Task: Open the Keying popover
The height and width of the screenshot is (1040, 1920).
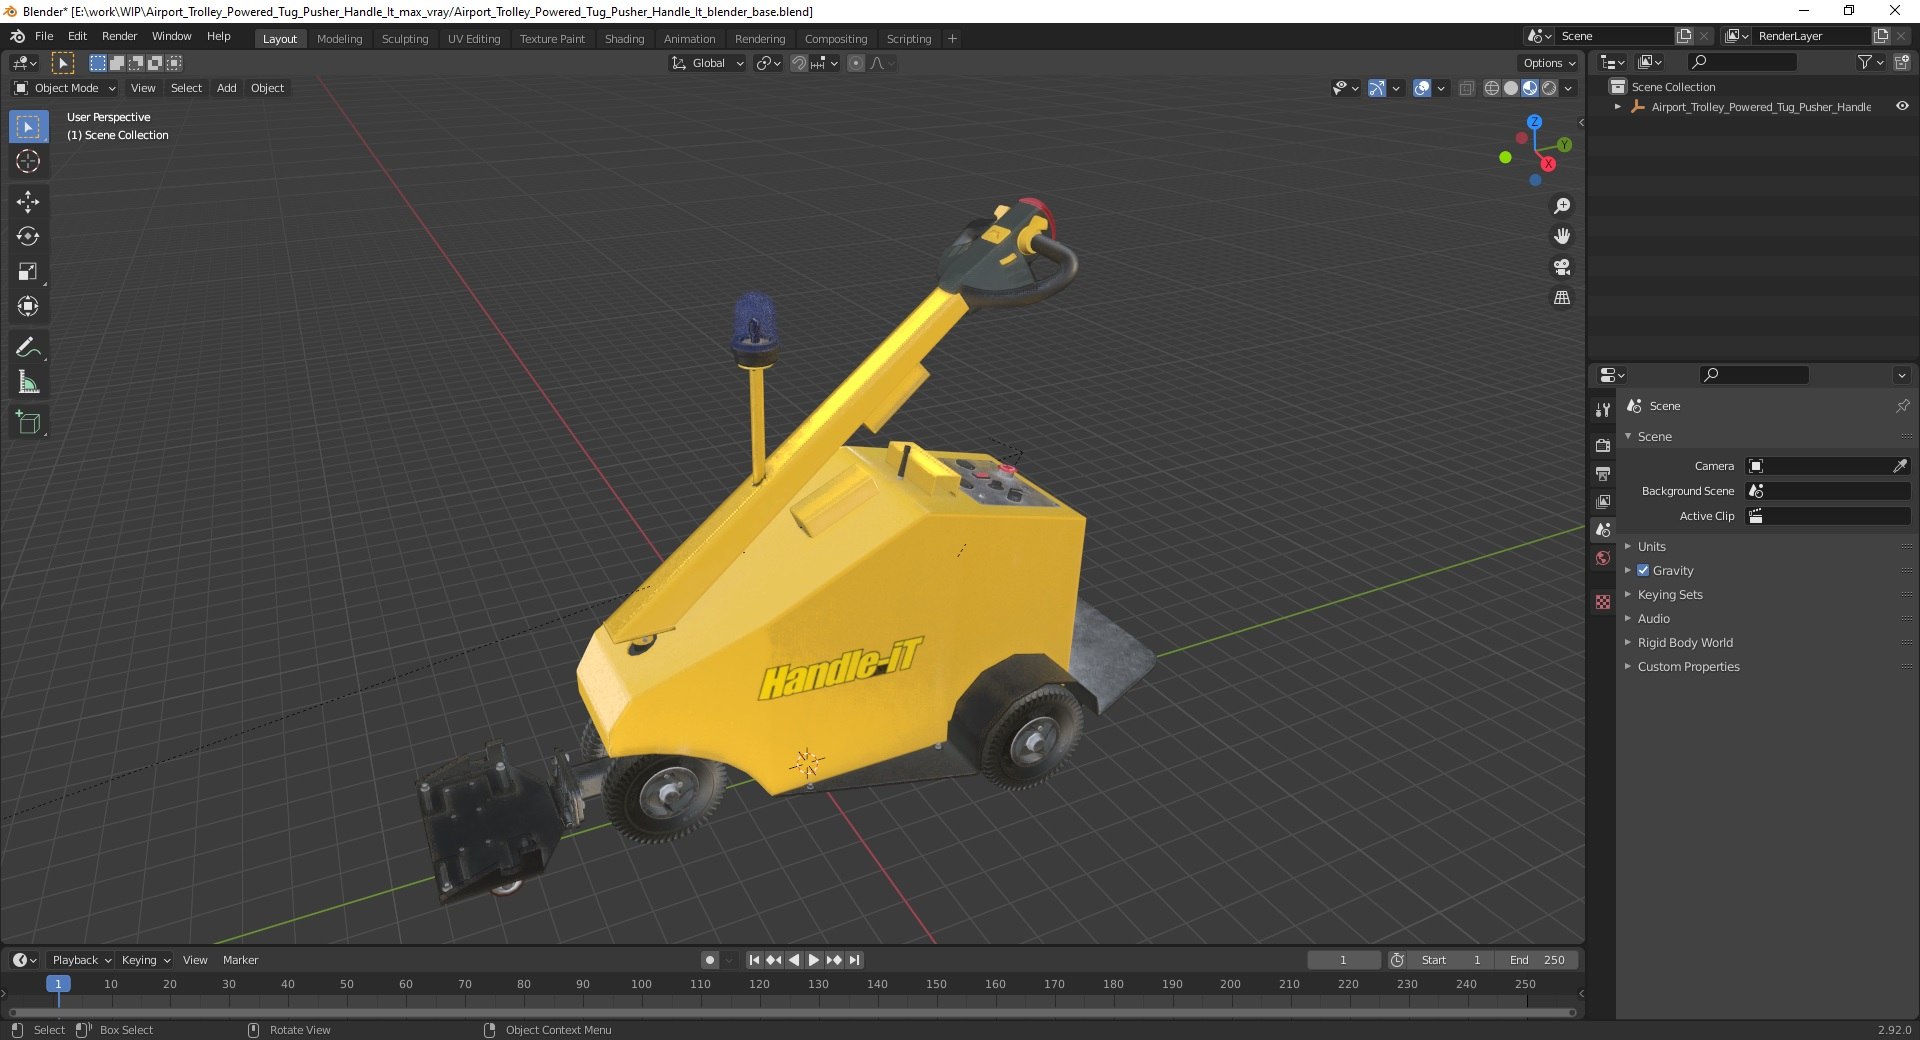Action: tap(145, 960)
